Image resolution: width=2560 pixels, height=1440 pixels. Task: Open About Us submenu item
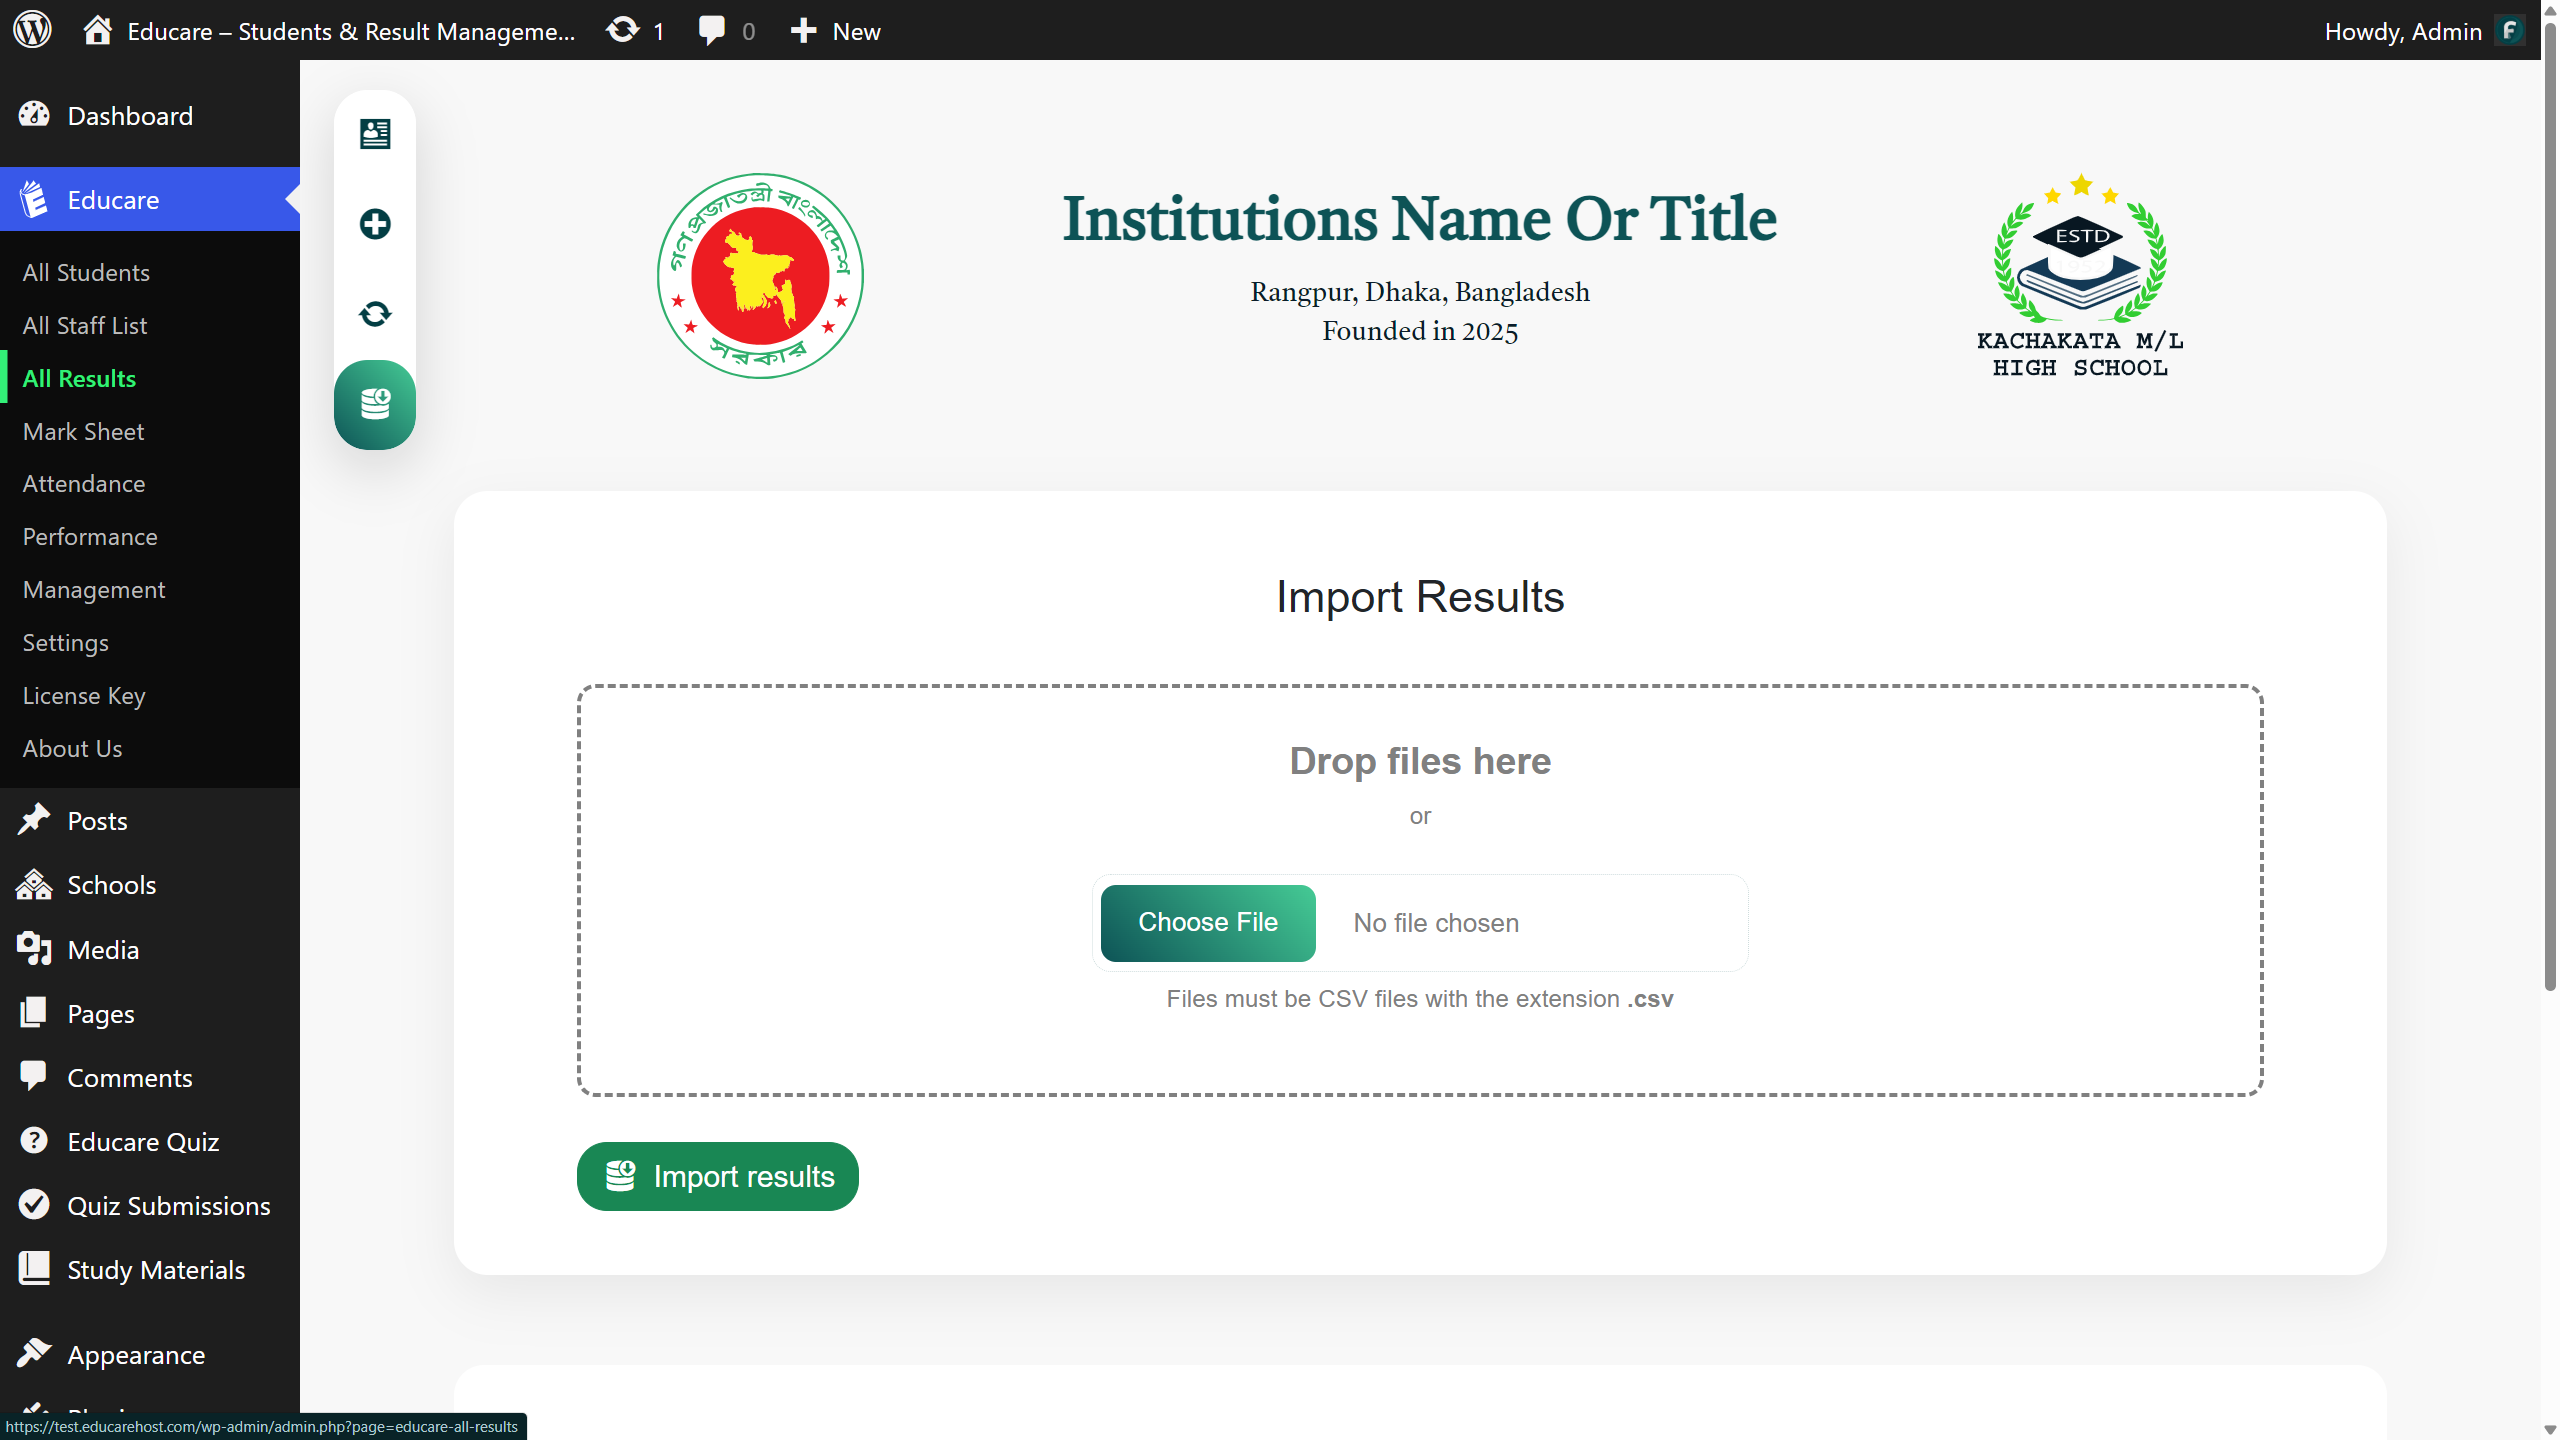coord(72,748)
